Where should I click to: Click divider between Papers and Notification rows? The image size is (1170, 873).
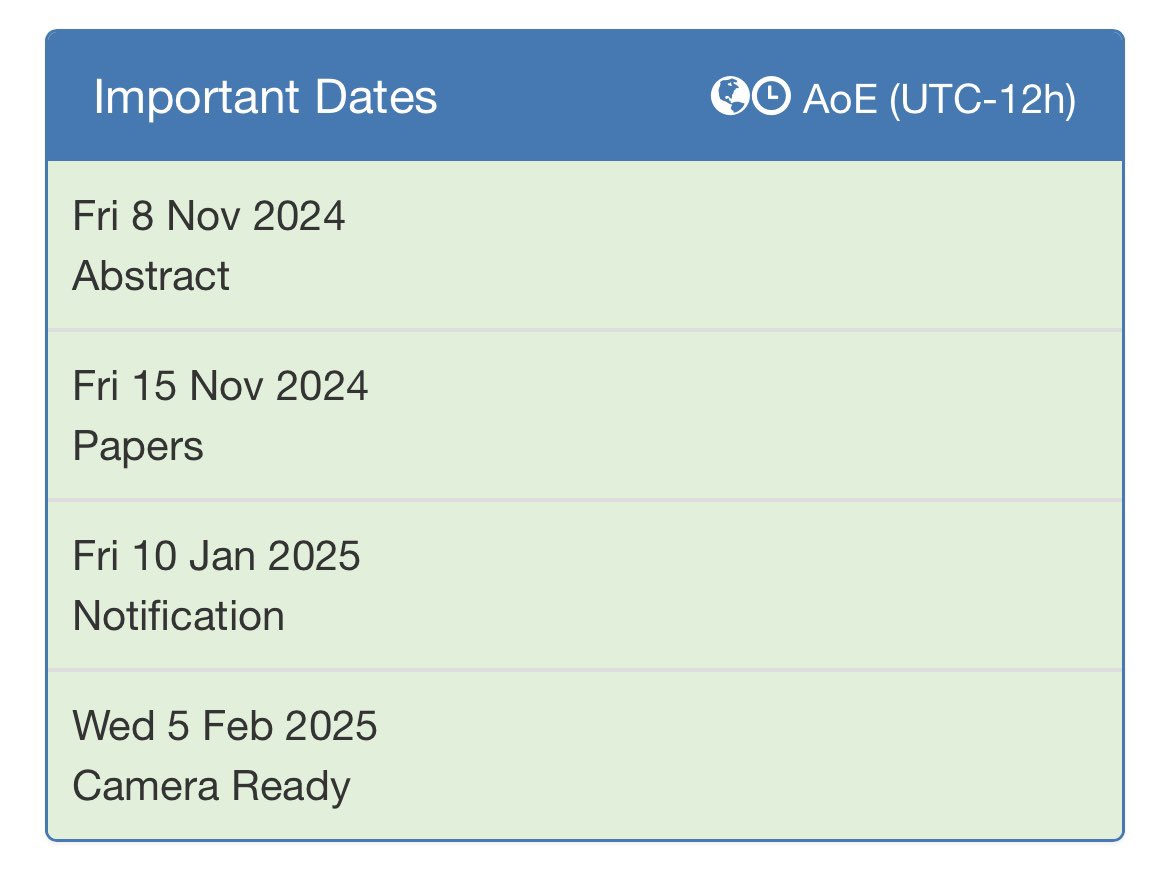point(585,500)
